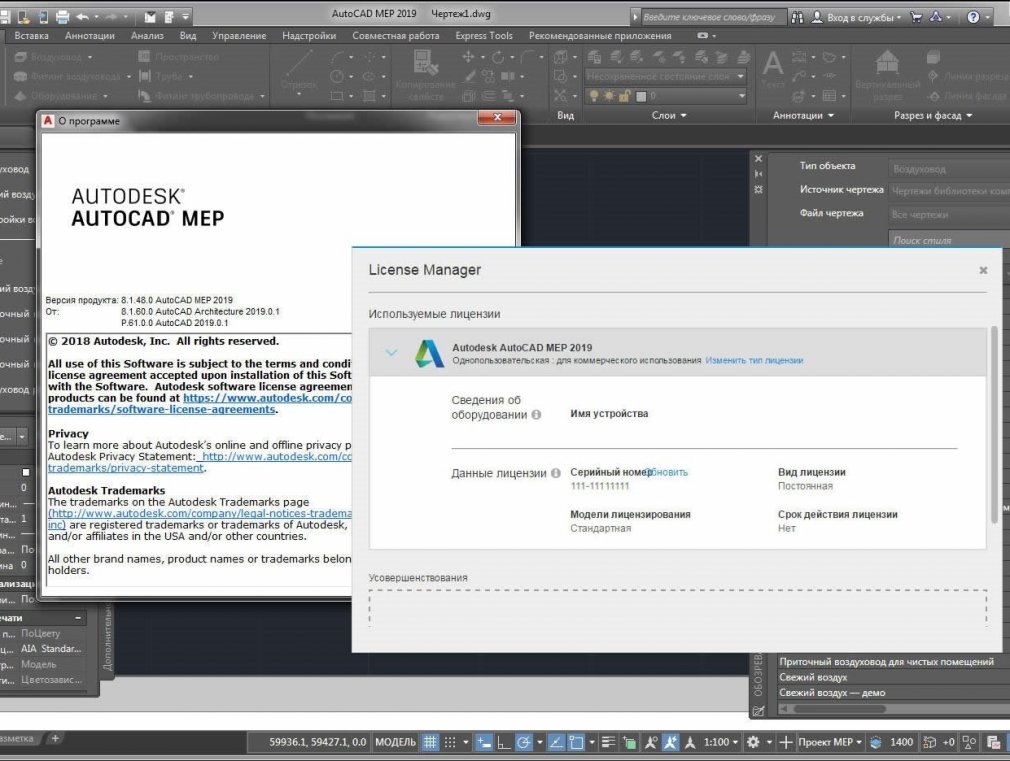Open the Совместная работа ribbon tab

[395, 36]
